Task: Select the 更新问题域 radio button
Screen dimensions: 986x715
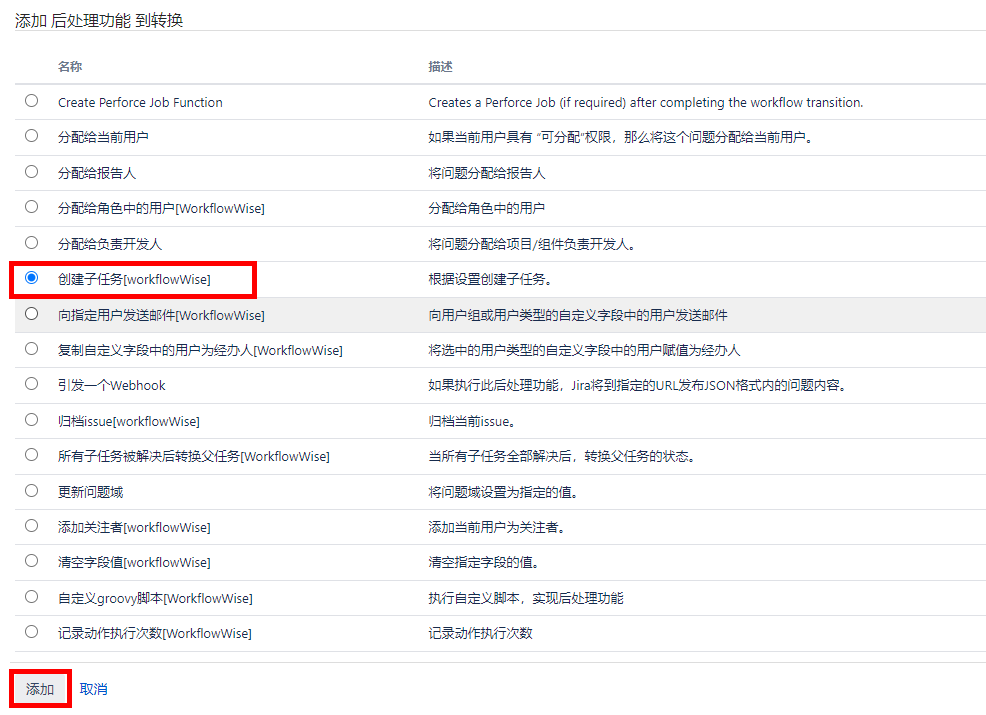Action: pyautogui.click(x=32, y=491)
